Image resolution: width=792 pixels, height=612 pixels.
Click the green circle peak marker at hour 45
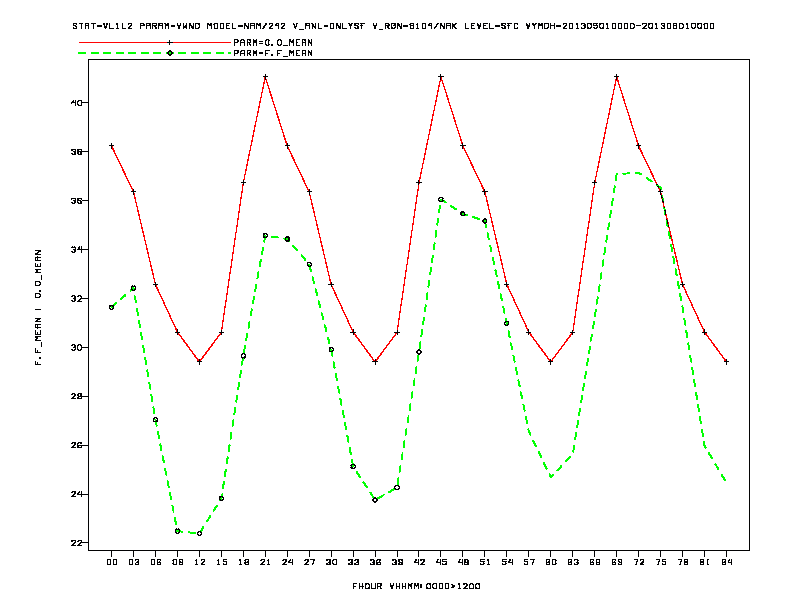click(441, 199)
